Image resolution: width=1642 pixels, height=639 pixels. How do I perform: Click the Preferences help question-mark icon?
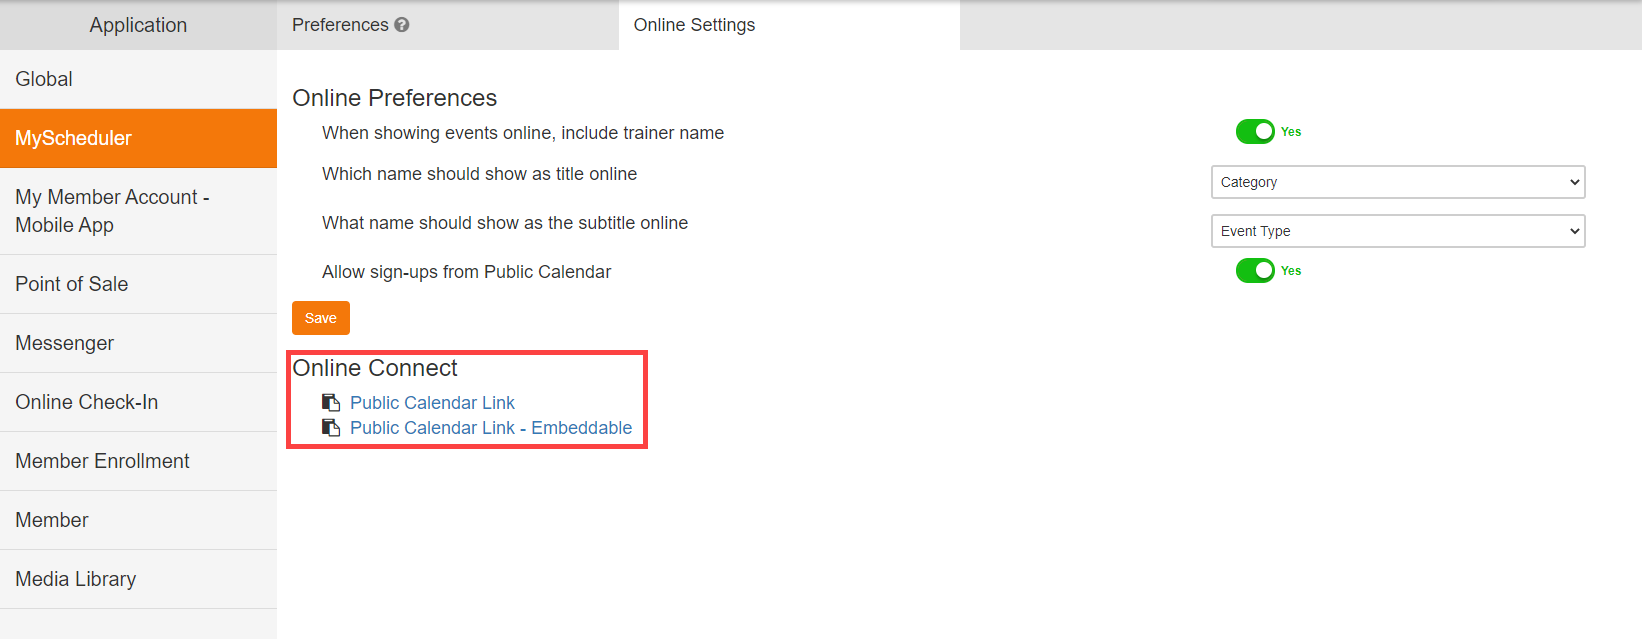tap(402, 25)
